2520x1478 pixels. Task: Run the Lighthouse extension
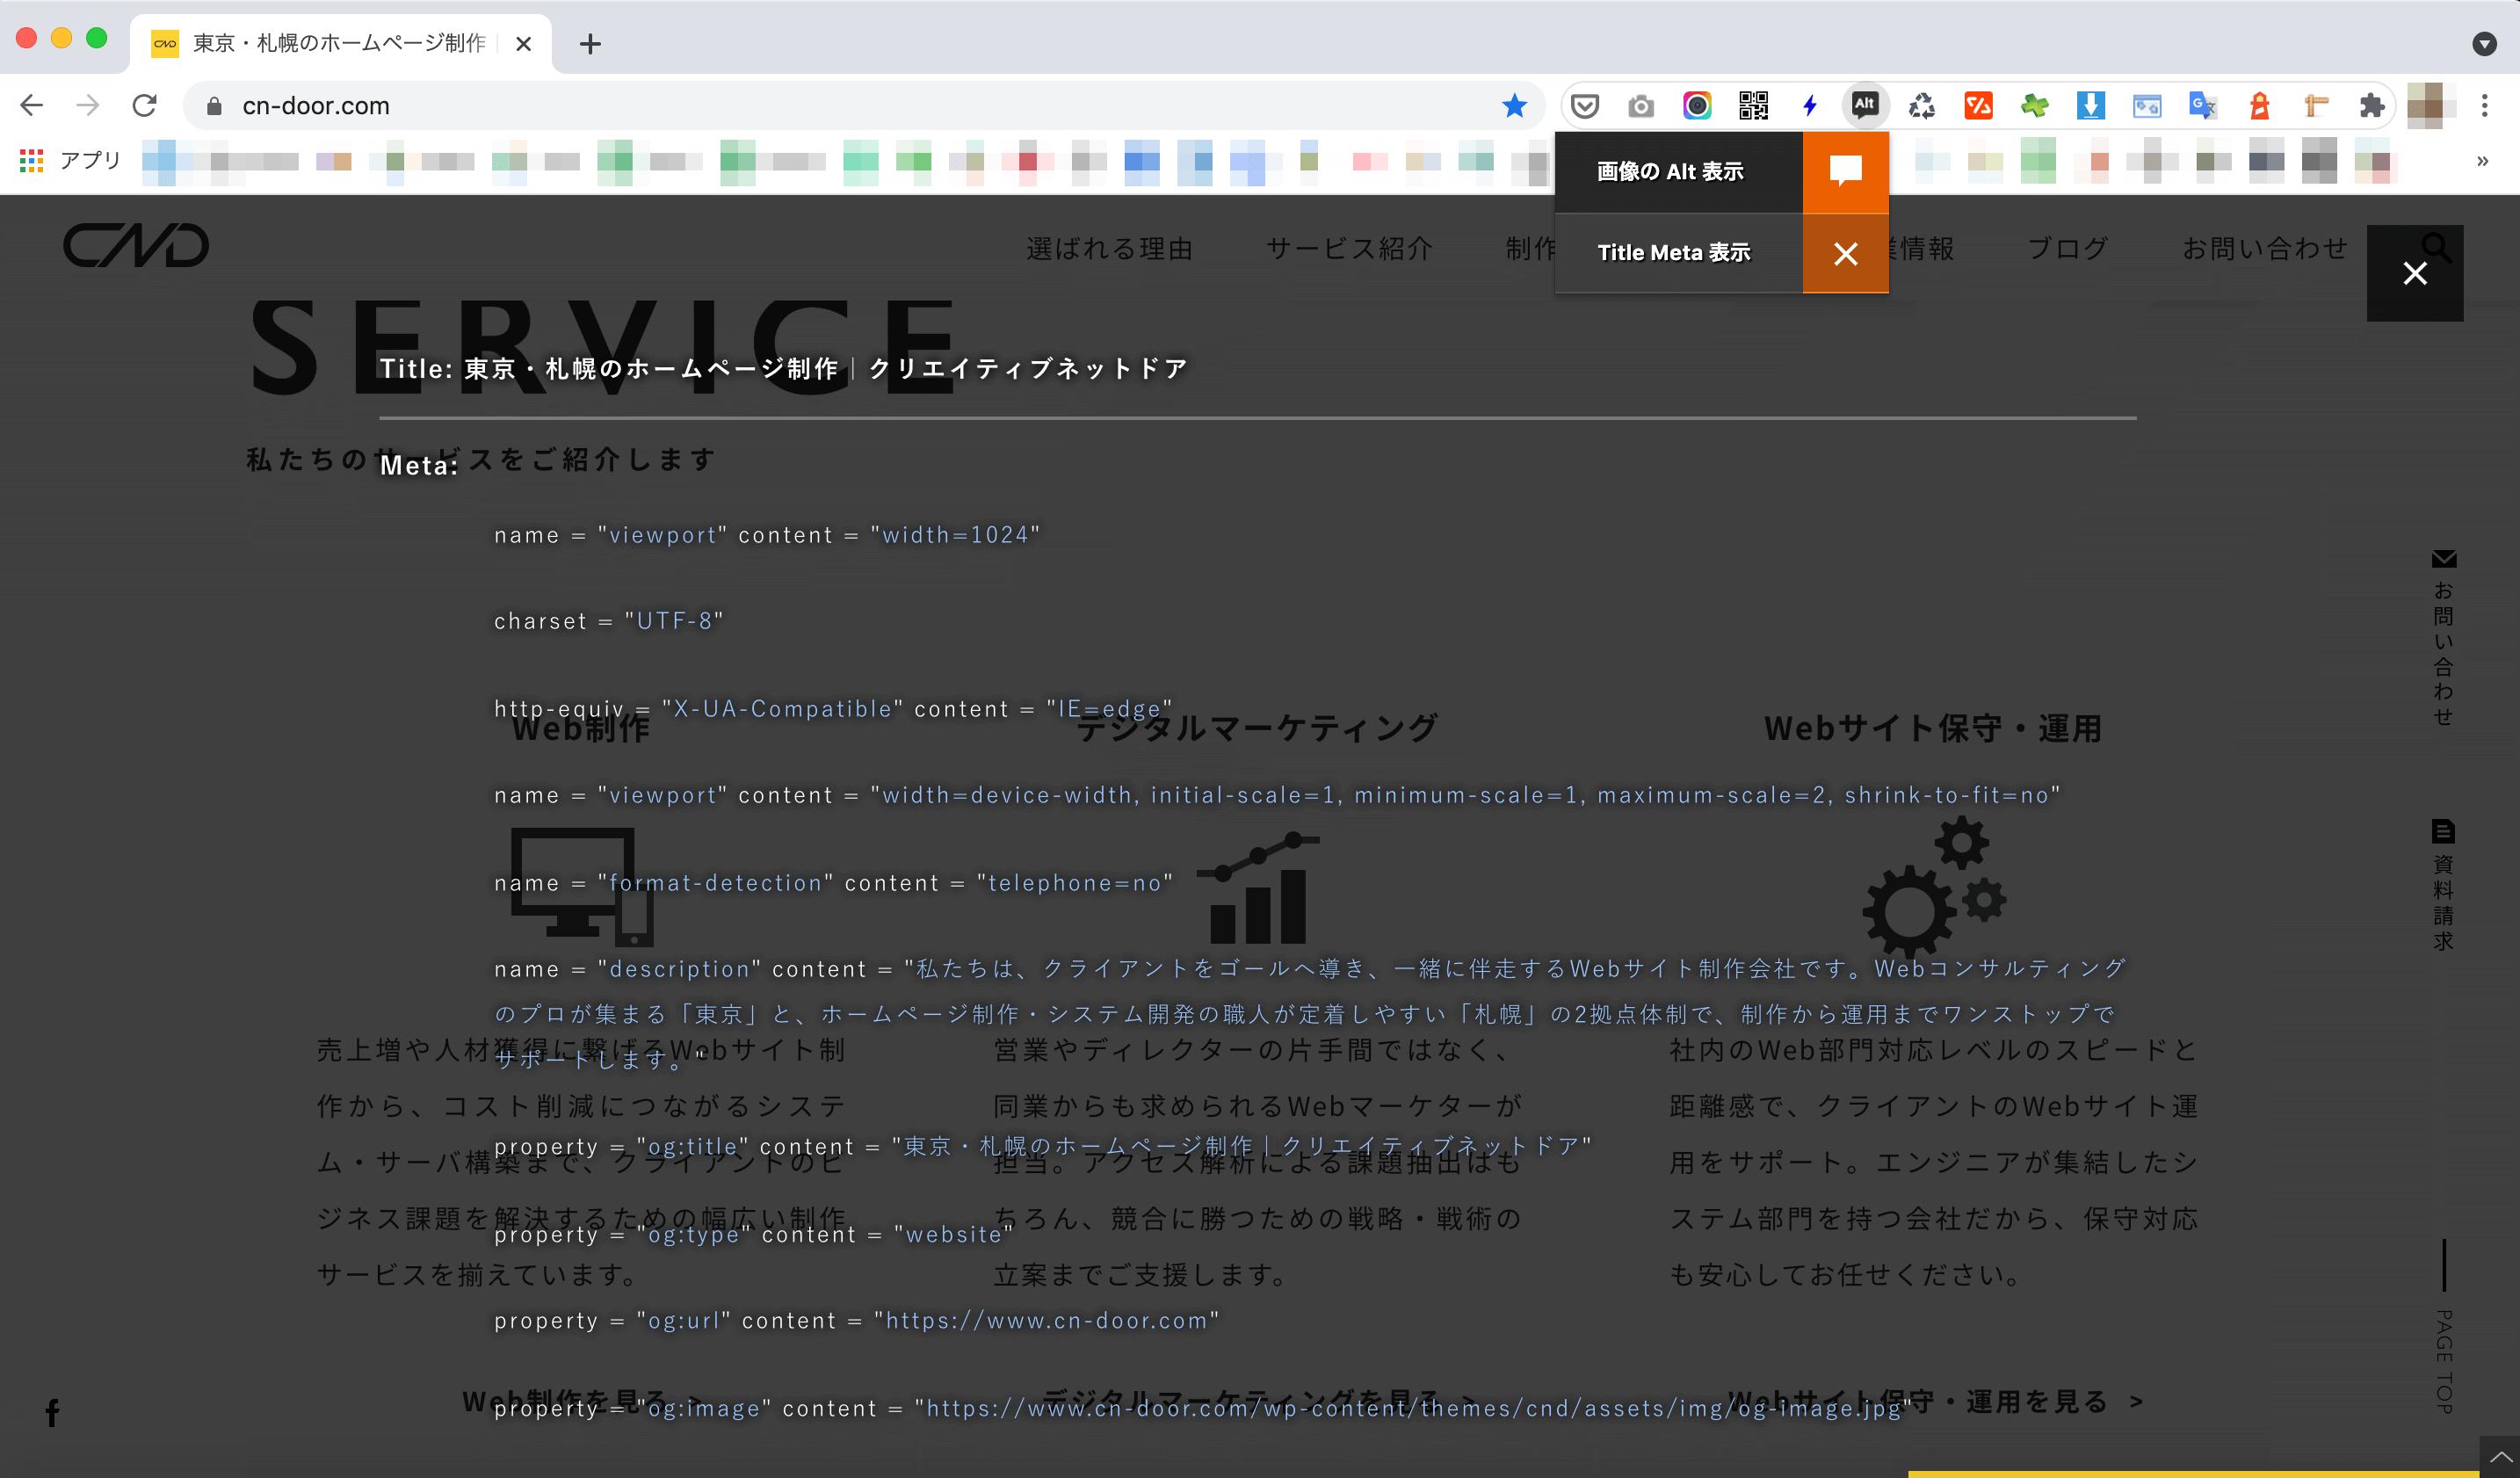coord(2259,106)
